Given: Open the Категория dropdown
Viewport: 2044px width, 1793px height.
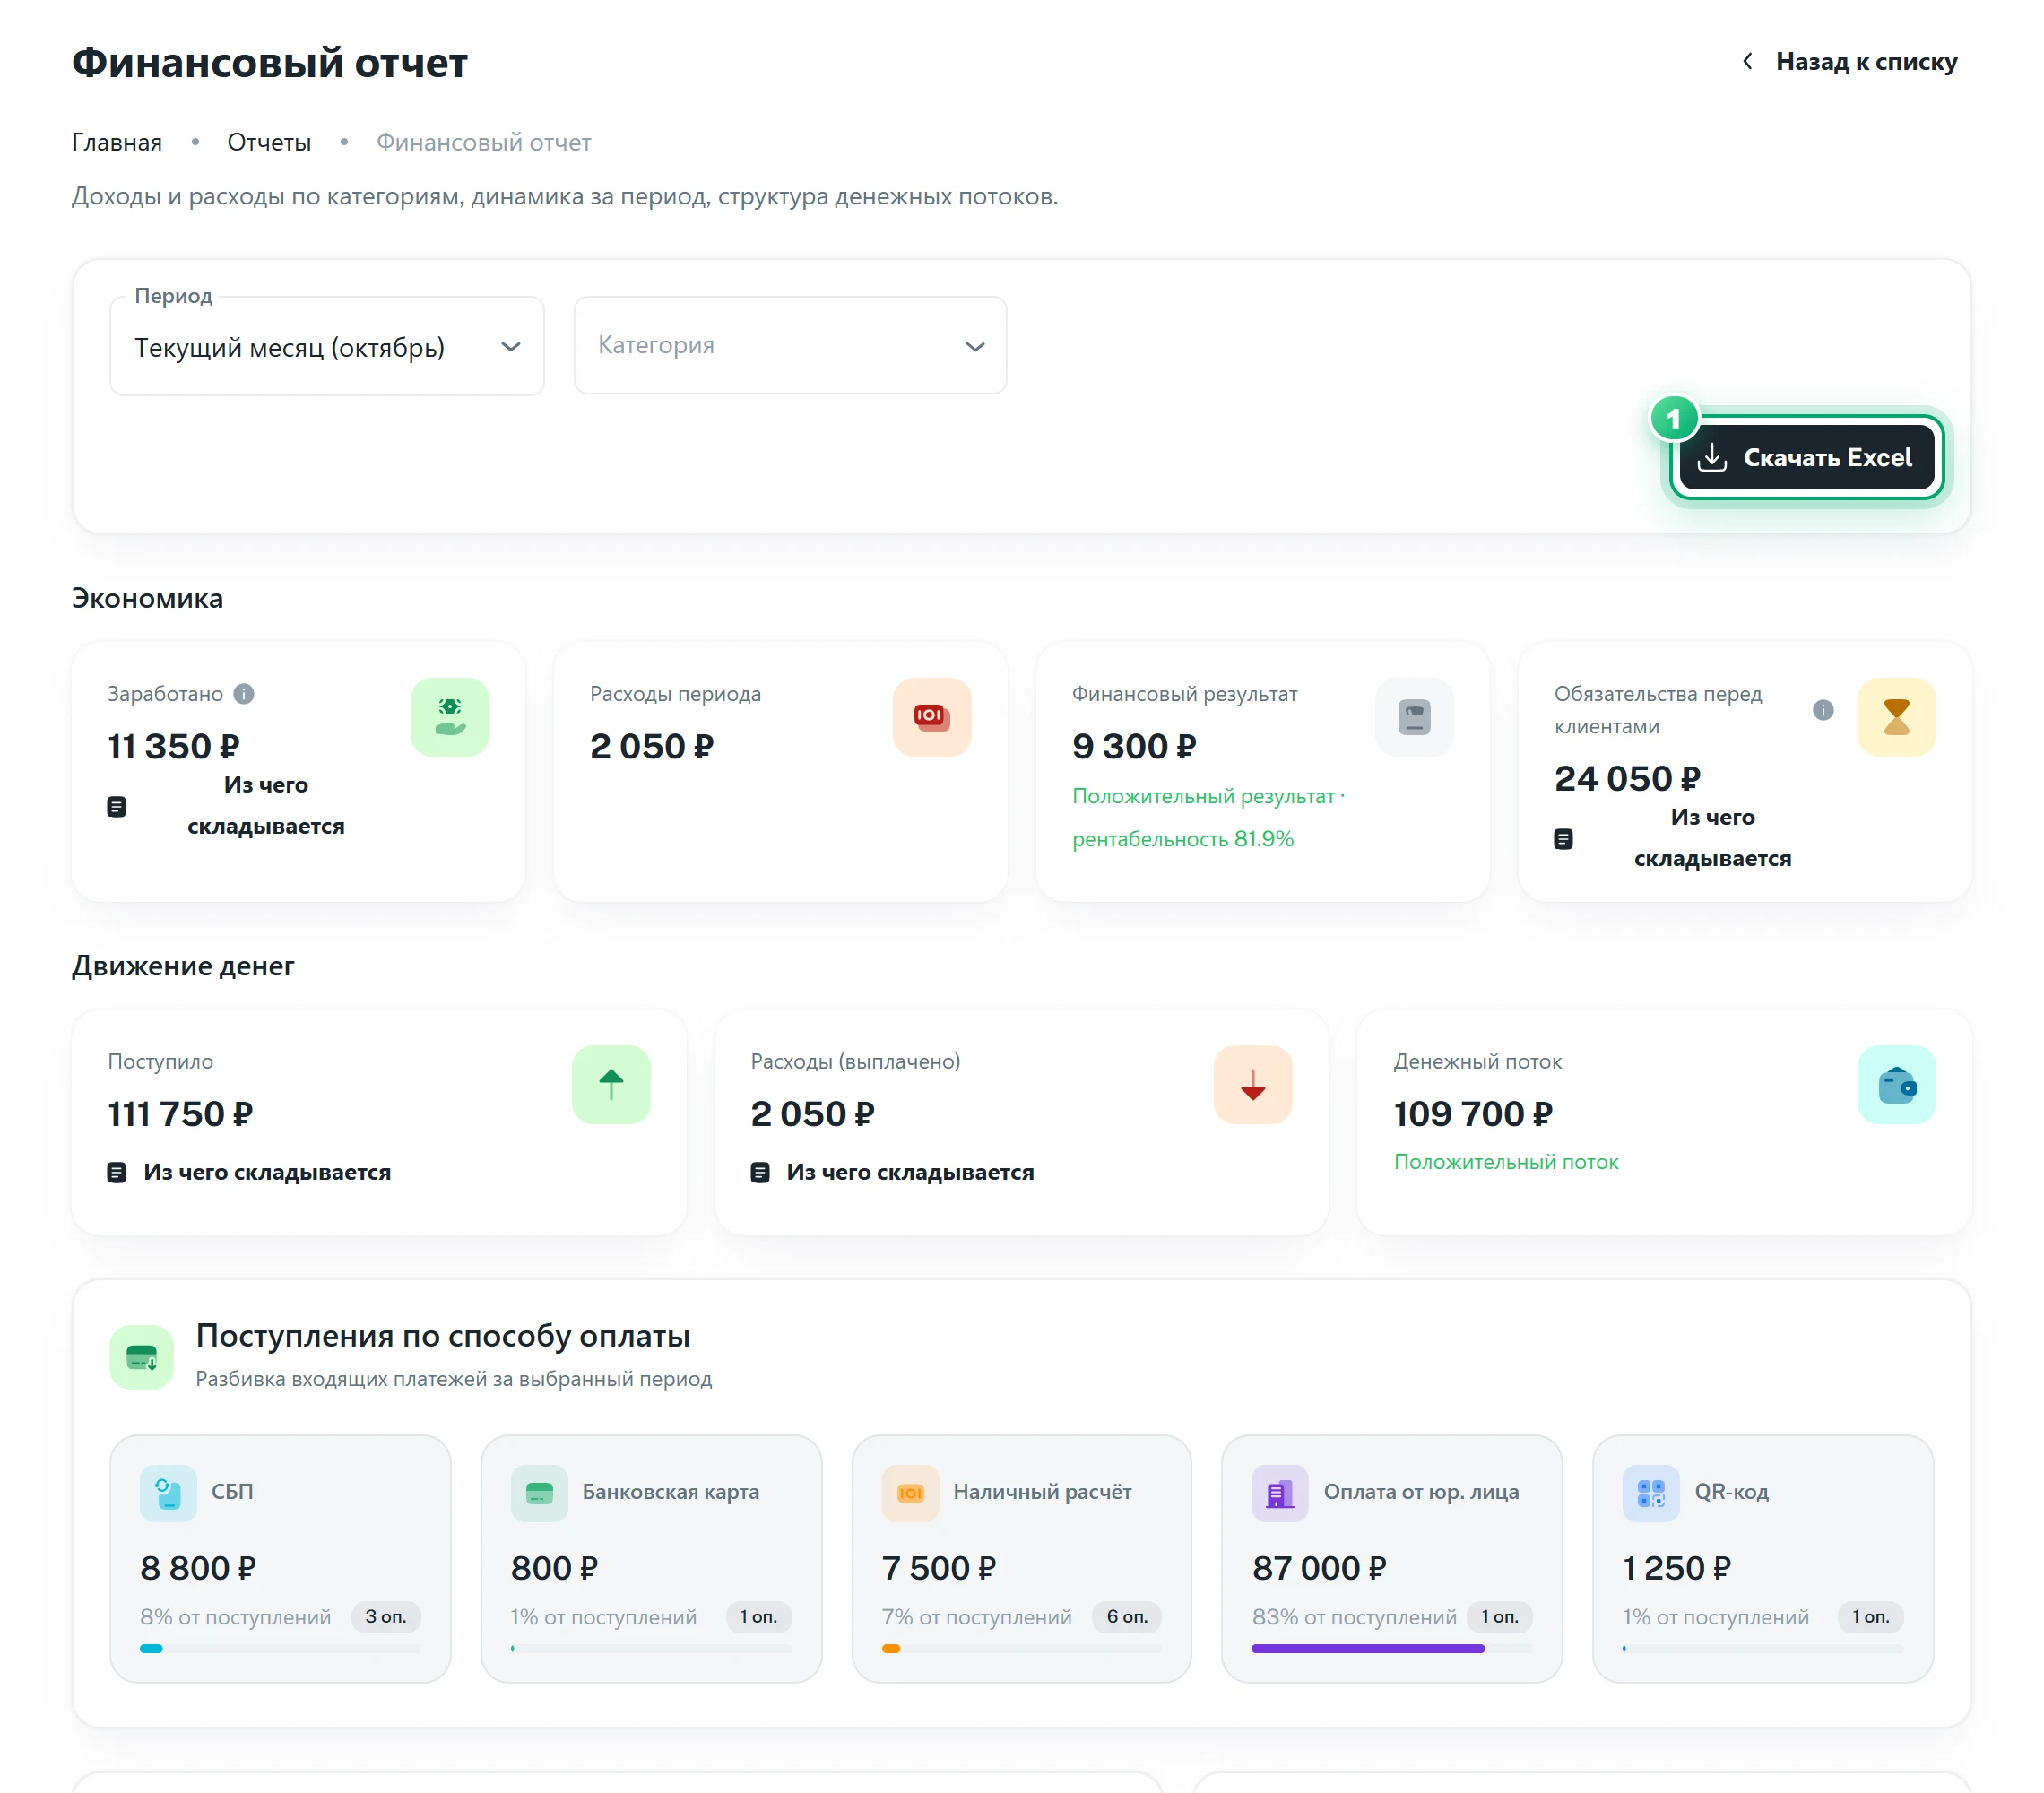Looking at the screenshot, I should click(790, 345).
